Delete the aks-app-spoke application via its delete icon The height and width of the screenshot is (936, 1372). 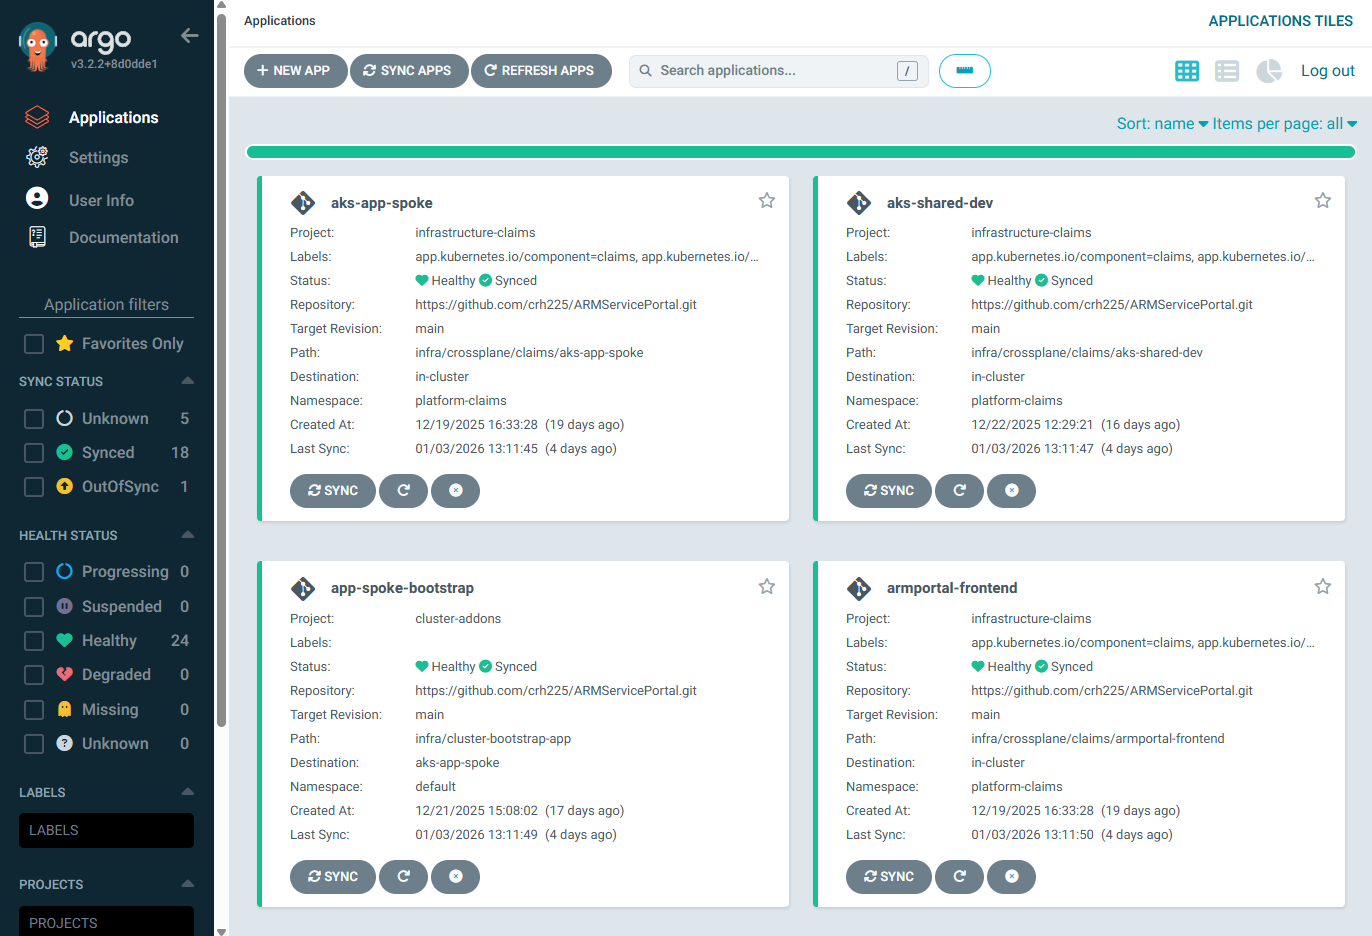click(455, 490)
